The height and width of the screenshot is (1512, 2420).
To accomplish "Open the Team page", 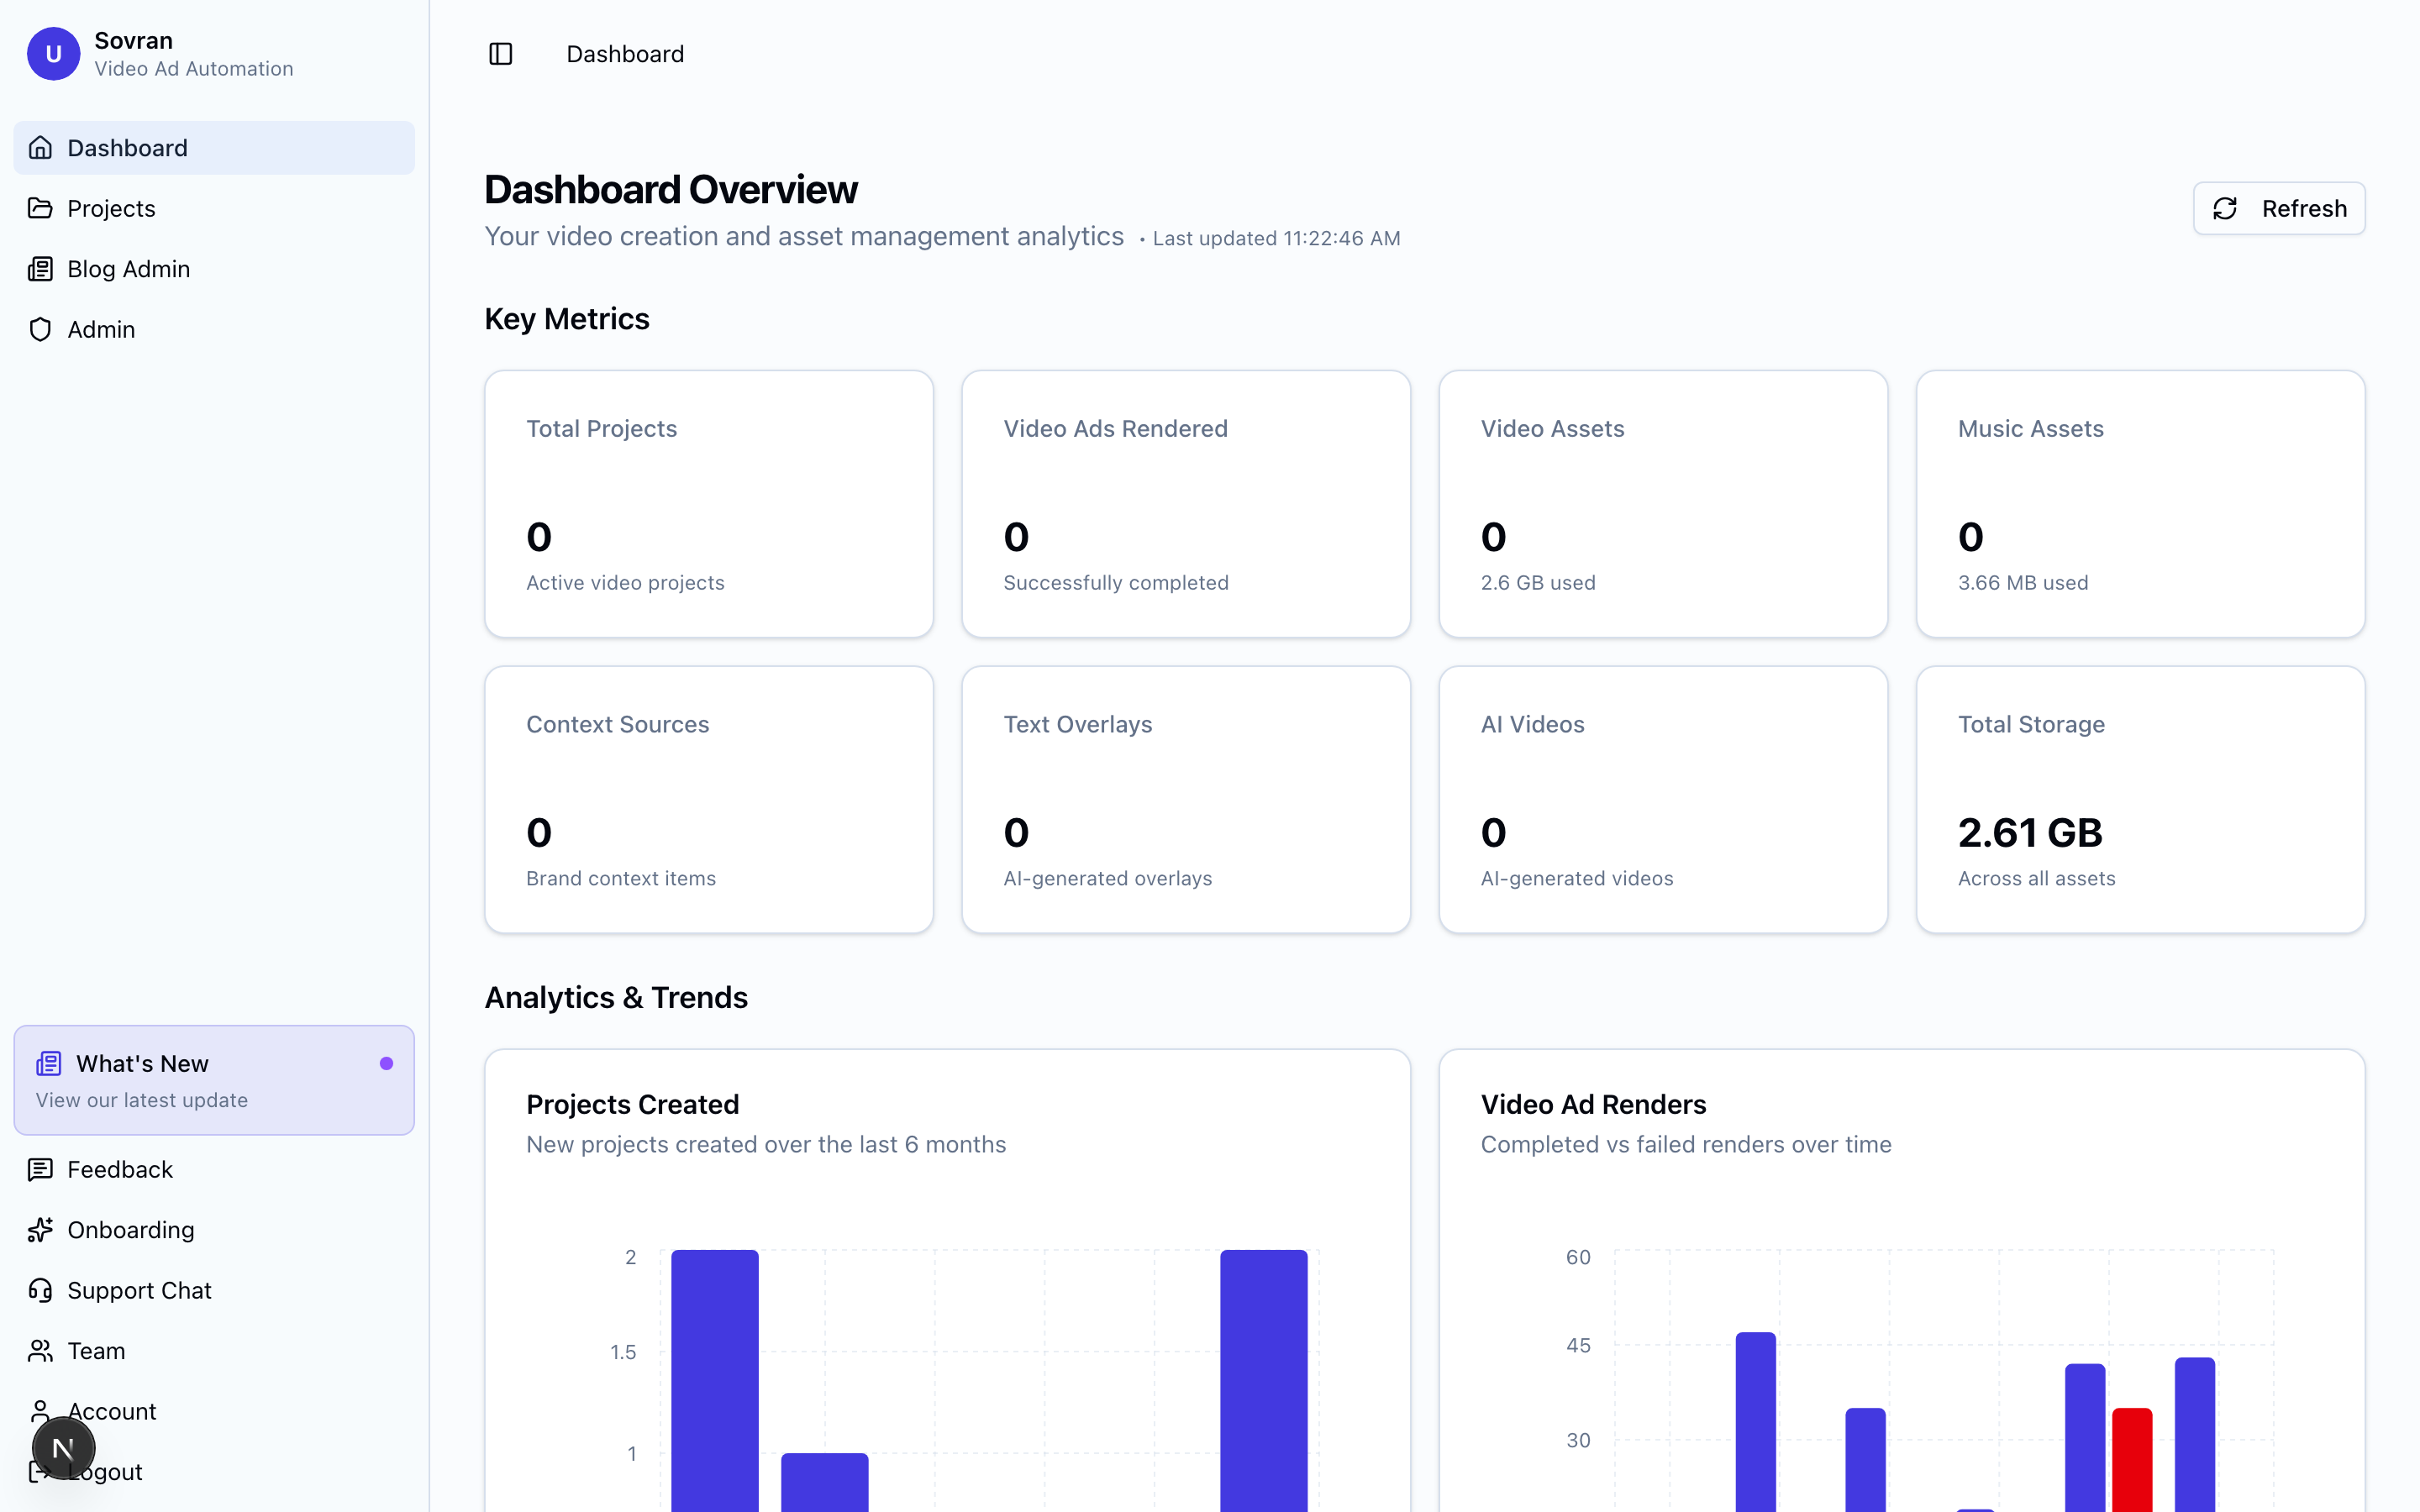I will point(214,1351).
